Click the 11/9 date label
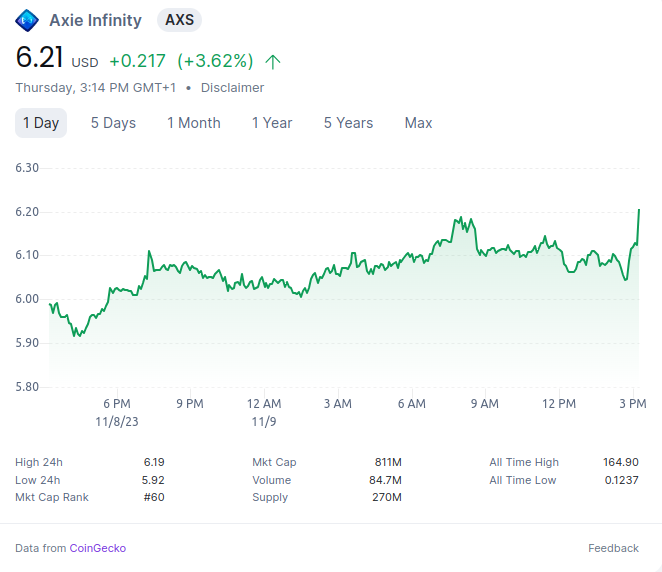This screenshot has height=572, width=662. coord(264,422)
